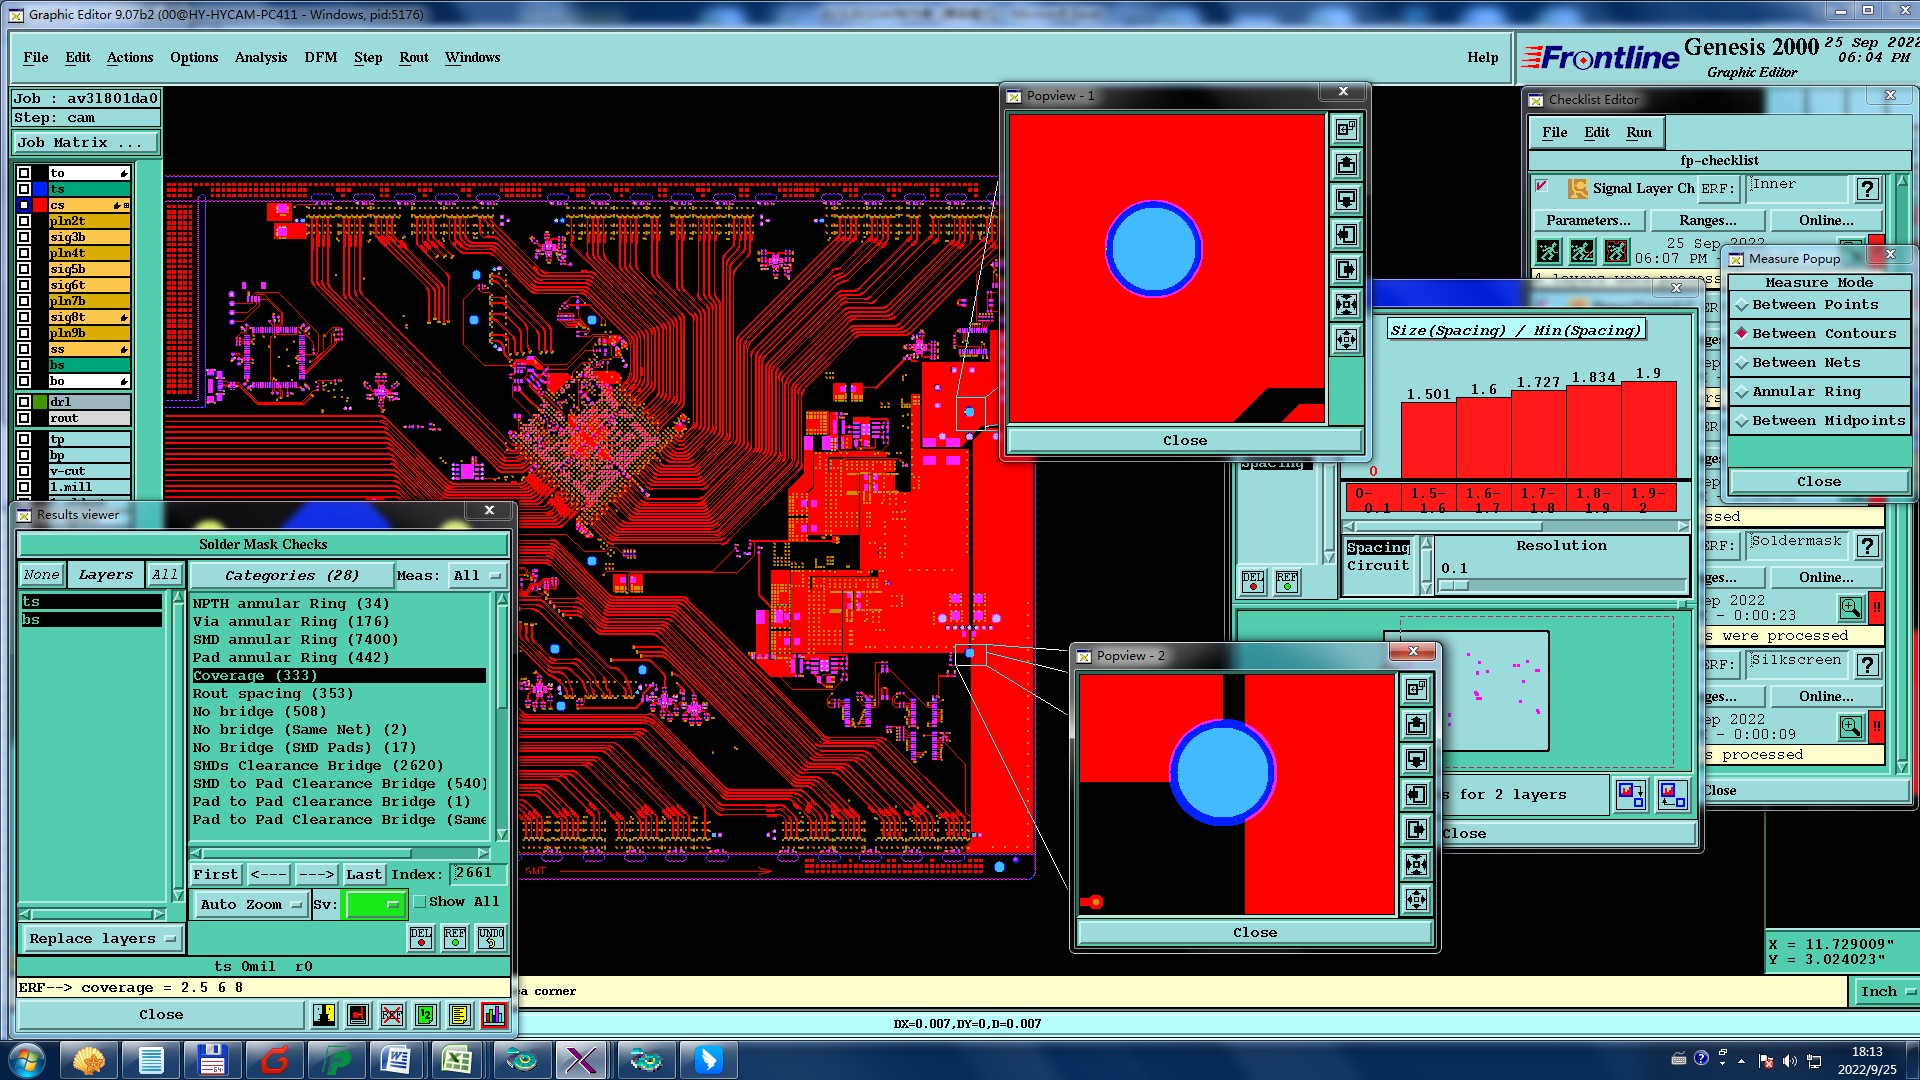This screenshot has height=1080, width=1920.
Task: Toggle visibility box for layer 'sig3b'
Action: pos(24,237)
